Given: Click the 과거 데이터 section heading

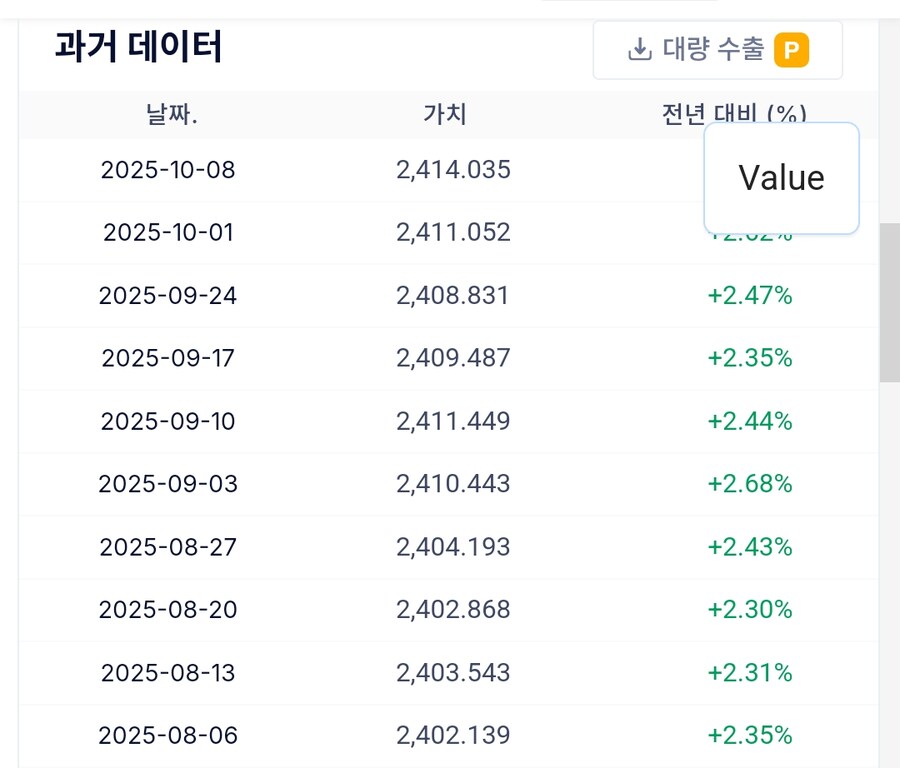Looking at the screenshot, I should (138, 47).
